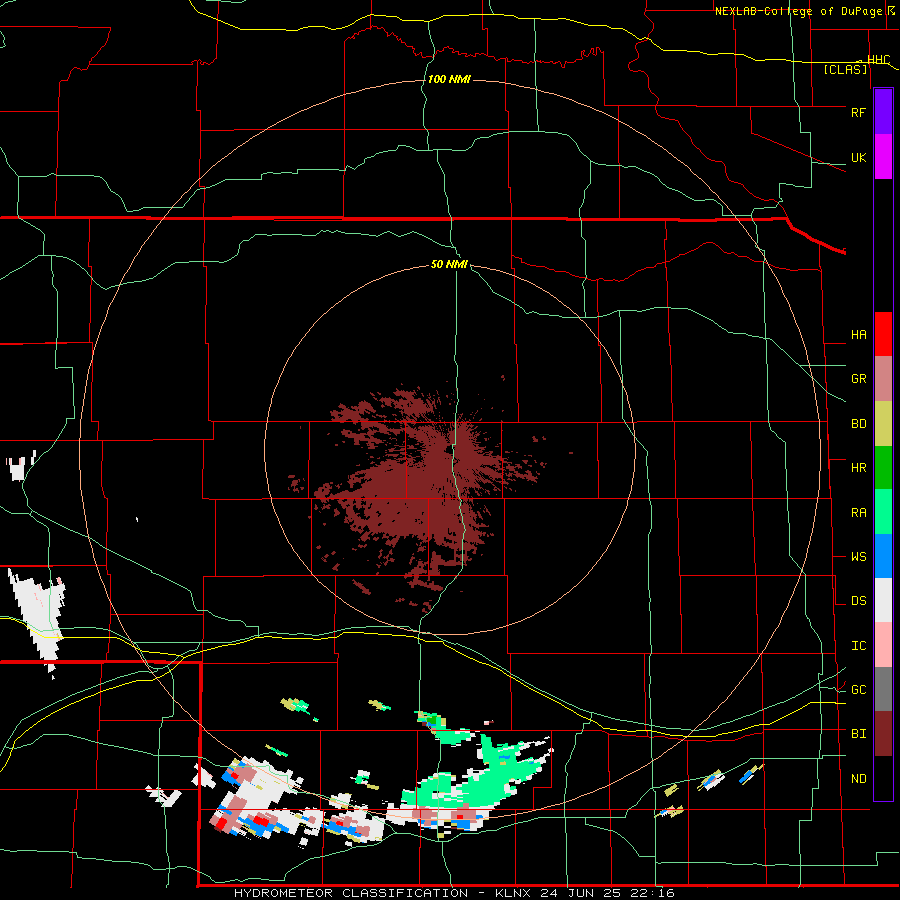The height and width of the screenshot is (900, 900).
Task: Click the HA red legend swatch
Action: point(883,334)
